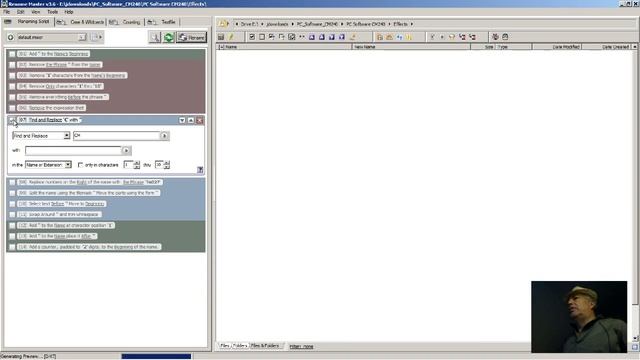This screenshot has height=360, width=640.
Task: Switch to the Counting tab
Action: [126, 22]
